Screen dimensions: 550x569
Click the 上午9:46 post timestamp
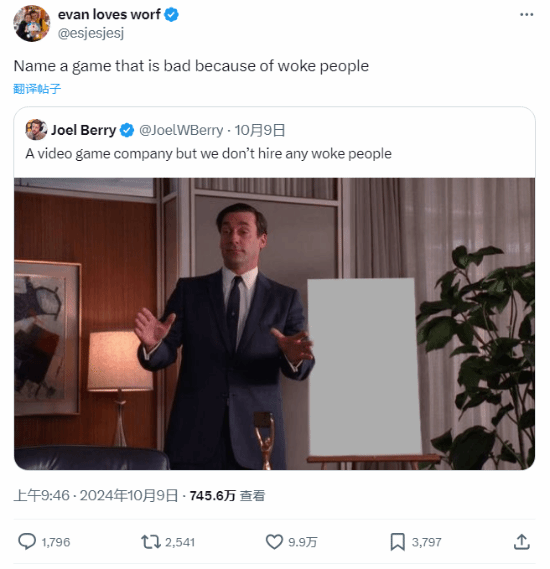41,495
